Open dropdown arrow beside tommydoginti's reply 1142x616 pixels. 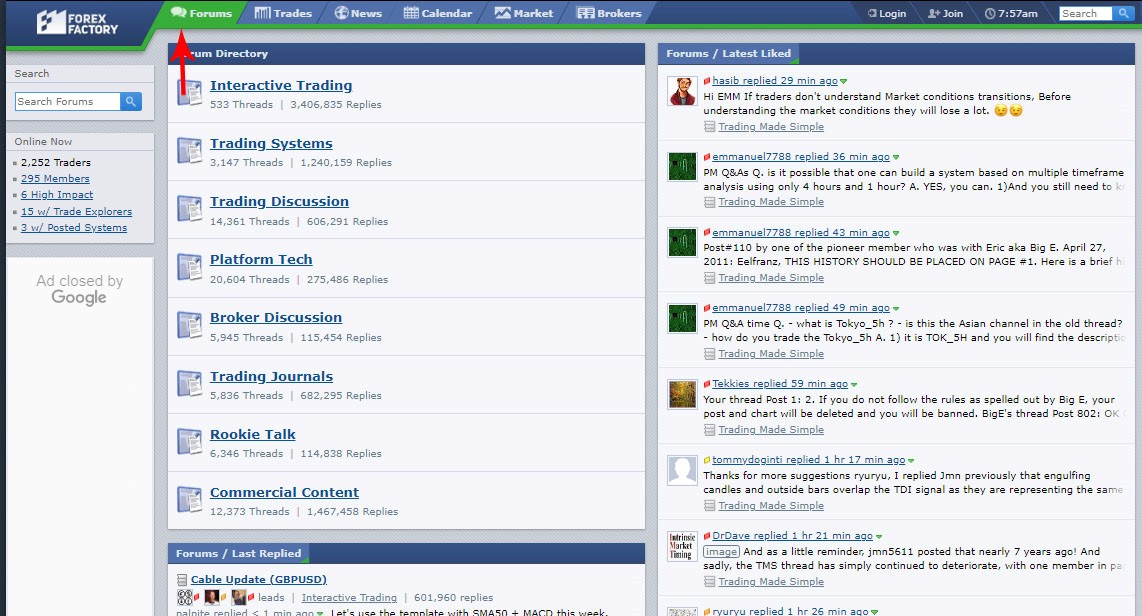(x=911, y=460)
